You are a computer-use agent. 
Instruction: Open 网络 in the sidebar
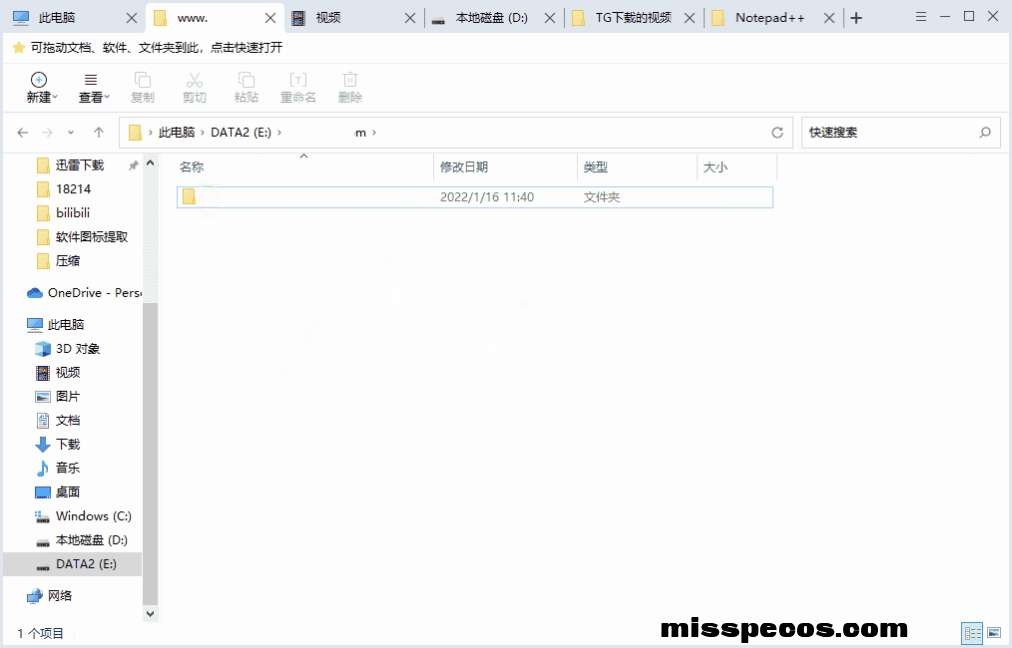pos(59,596)
